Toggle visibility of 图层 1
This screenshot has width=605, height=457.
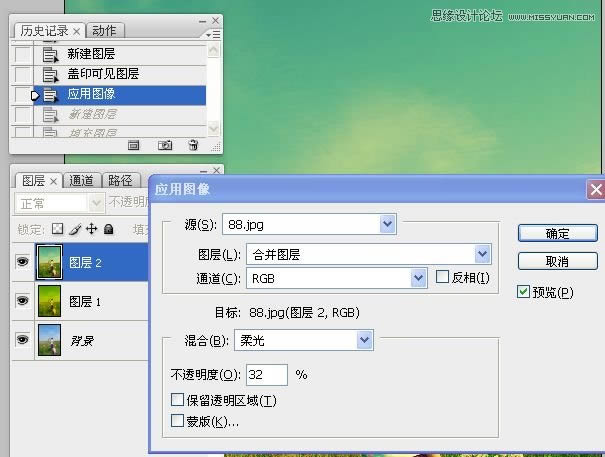[22, 300]
